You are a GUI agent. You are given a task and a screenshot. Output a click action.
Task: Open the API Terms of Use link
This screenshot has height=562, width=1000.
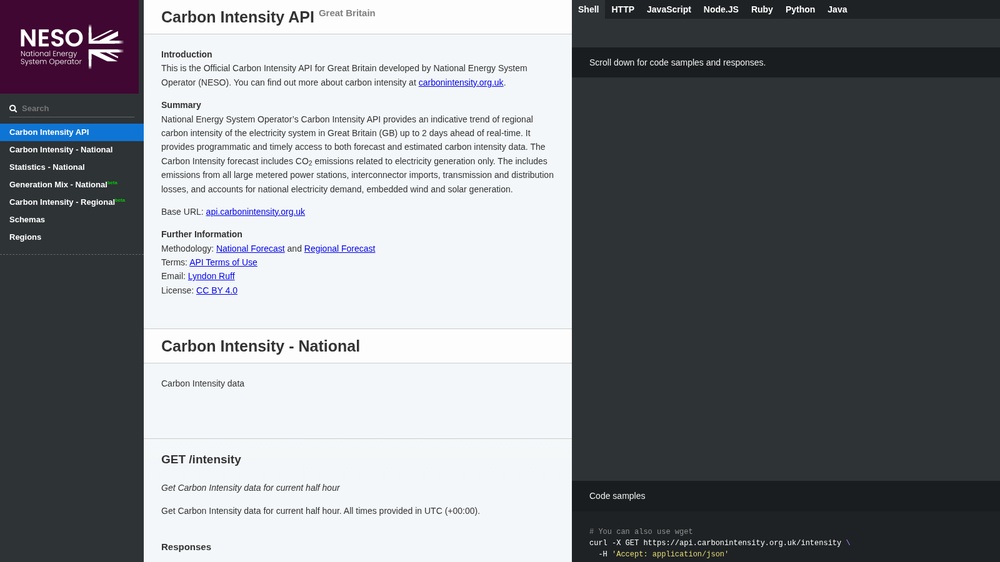click(223, 262)
